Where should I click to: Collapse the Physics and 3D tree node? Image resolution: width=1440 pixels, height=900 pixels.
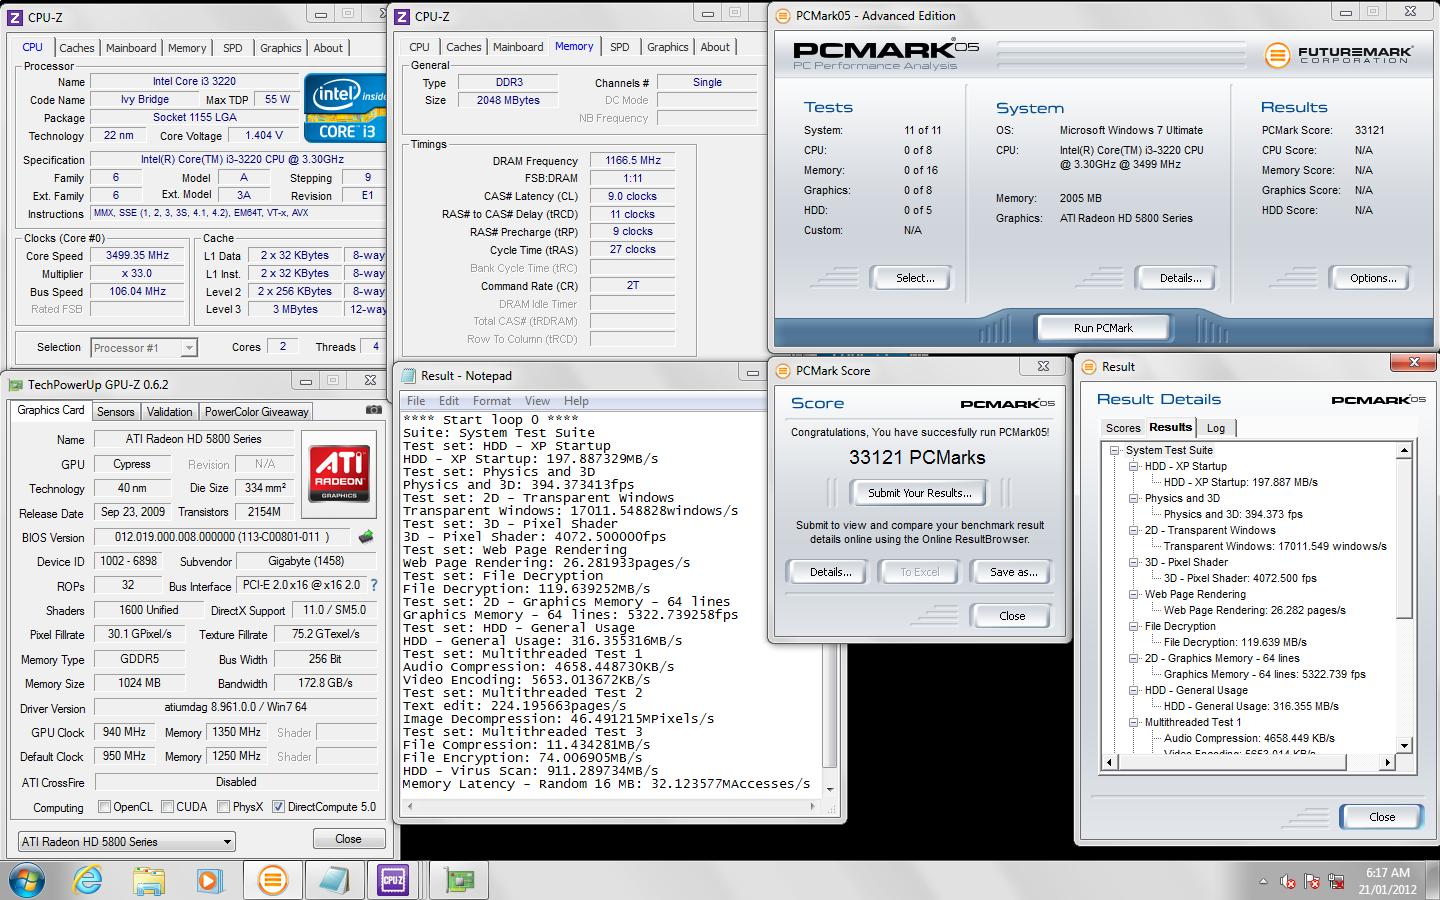pyautogui.click(x=1134, y=498)
